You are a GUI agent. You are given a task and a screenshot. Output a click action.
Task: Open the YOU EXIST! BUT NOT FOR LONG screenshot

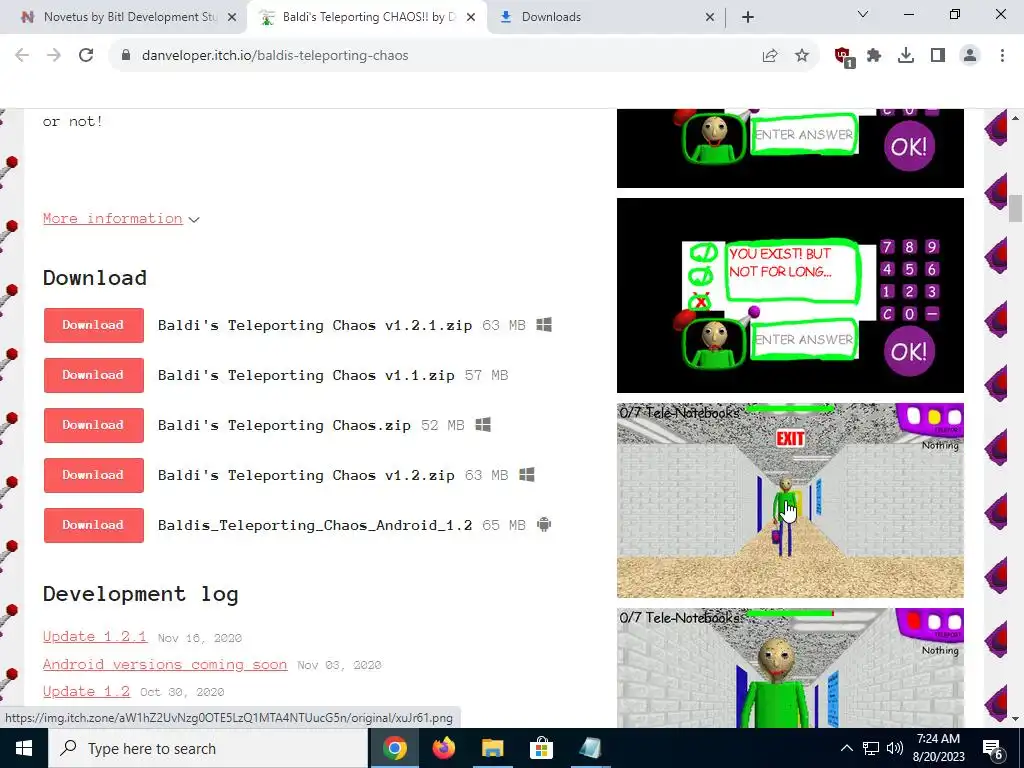click(790, 295)
